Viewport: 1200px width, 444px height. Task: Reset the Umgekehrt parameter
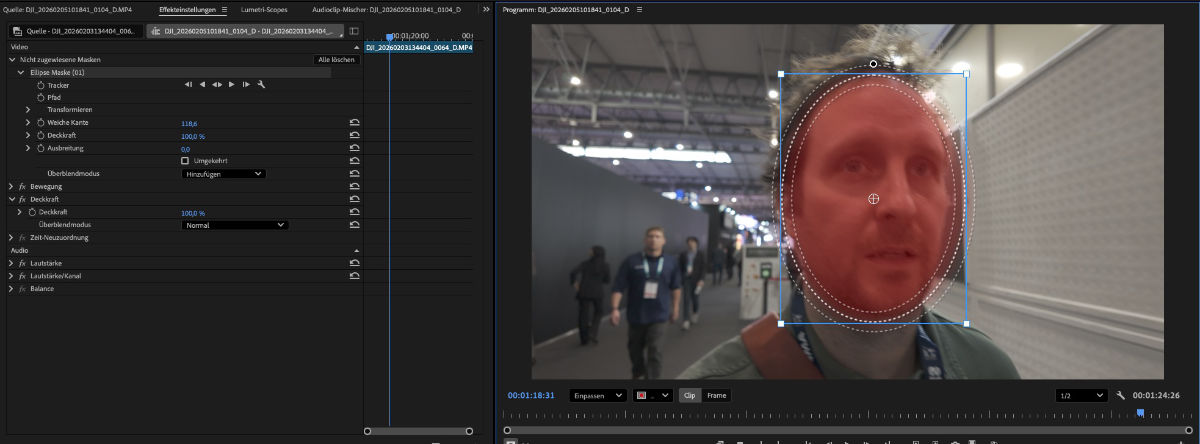click(354, 160)
